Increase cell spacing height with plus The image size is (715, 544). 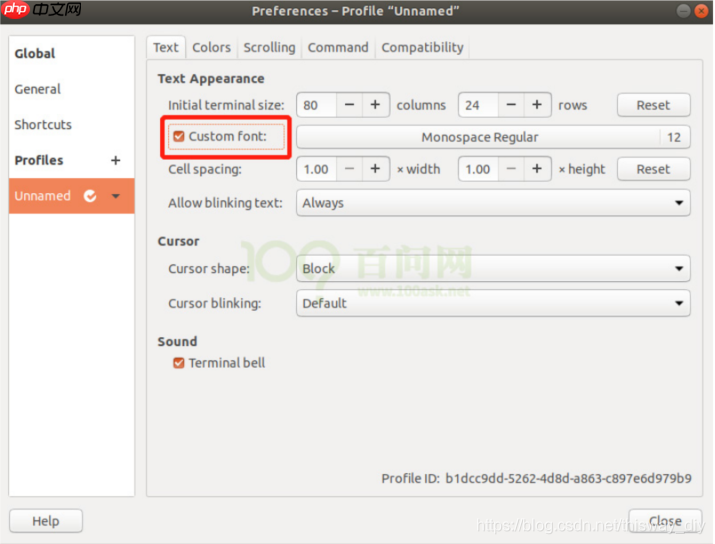(537, 169)
